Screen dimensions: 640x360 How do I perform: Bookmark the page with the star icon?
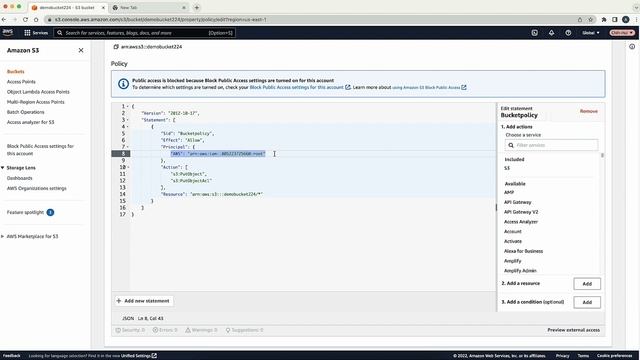(x=590, y=20)
